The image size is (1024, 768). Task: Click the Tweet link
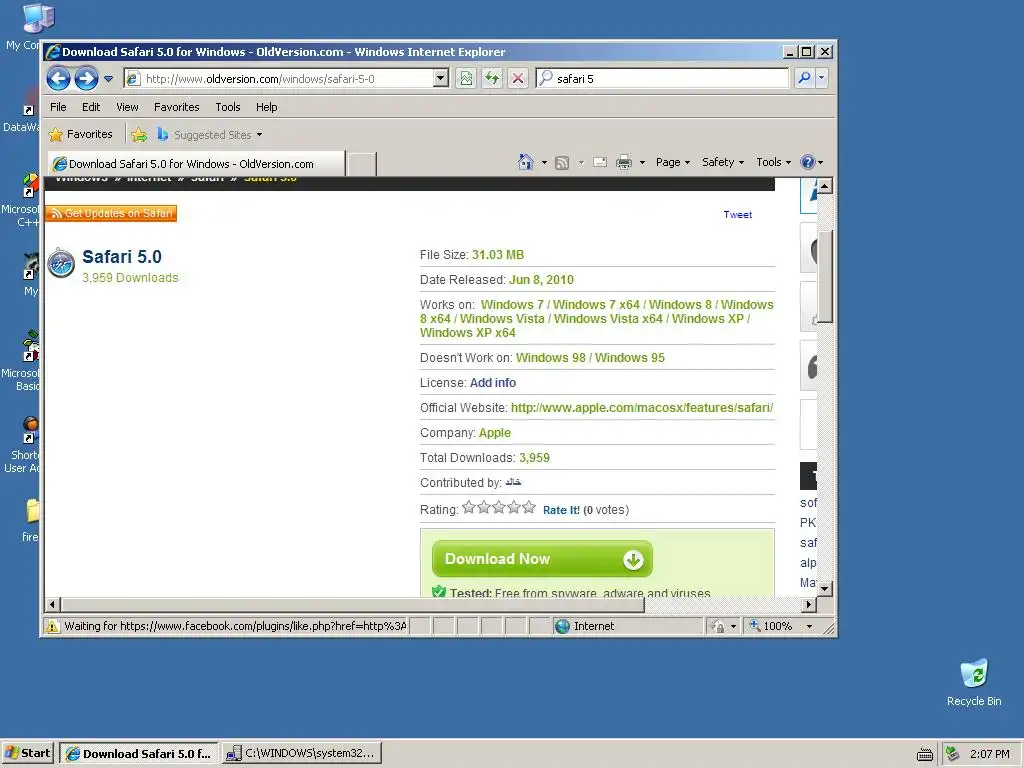[x=737, y=215]
